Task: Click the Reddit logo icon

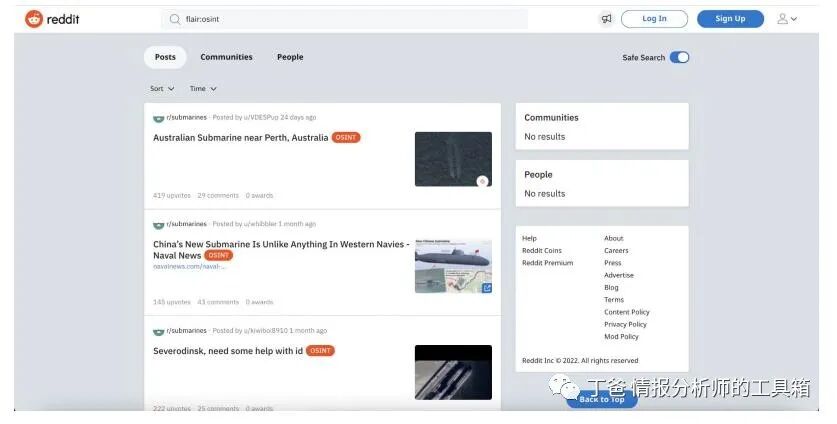Action: tap(34, 19)
